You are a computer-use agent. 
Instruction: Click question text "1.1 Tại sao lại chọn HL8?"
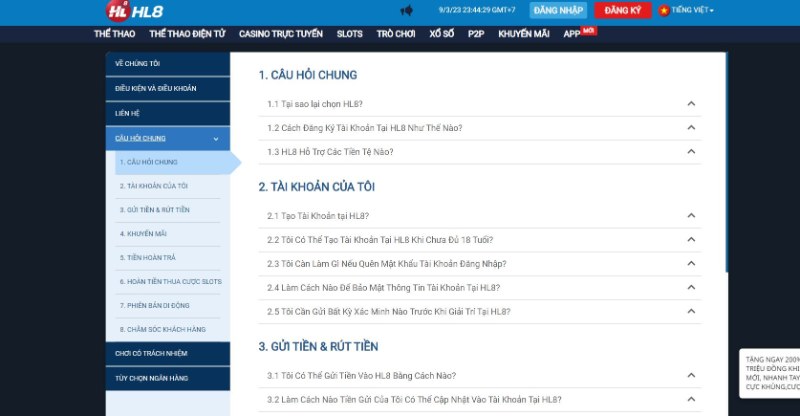point(315,104)
